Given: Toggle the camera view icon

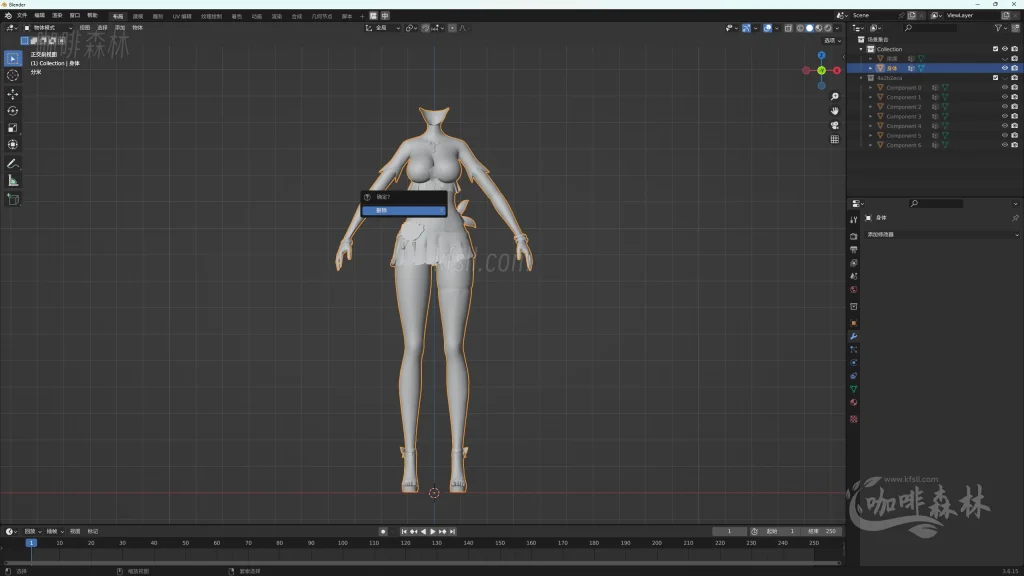Looking at the screenshot, I should [x=835, y=125].
